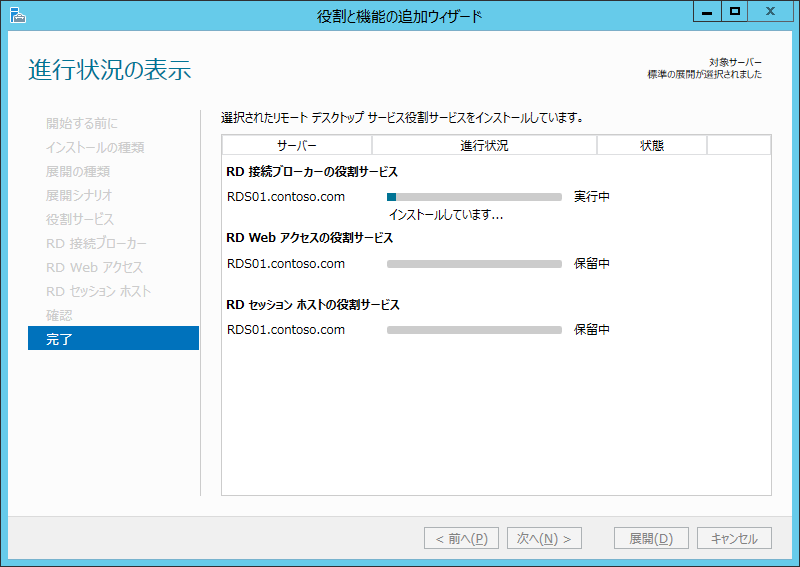800x567 pixels.
Task: Select 役割サービス step in sidebar
Action: [80, 219]
